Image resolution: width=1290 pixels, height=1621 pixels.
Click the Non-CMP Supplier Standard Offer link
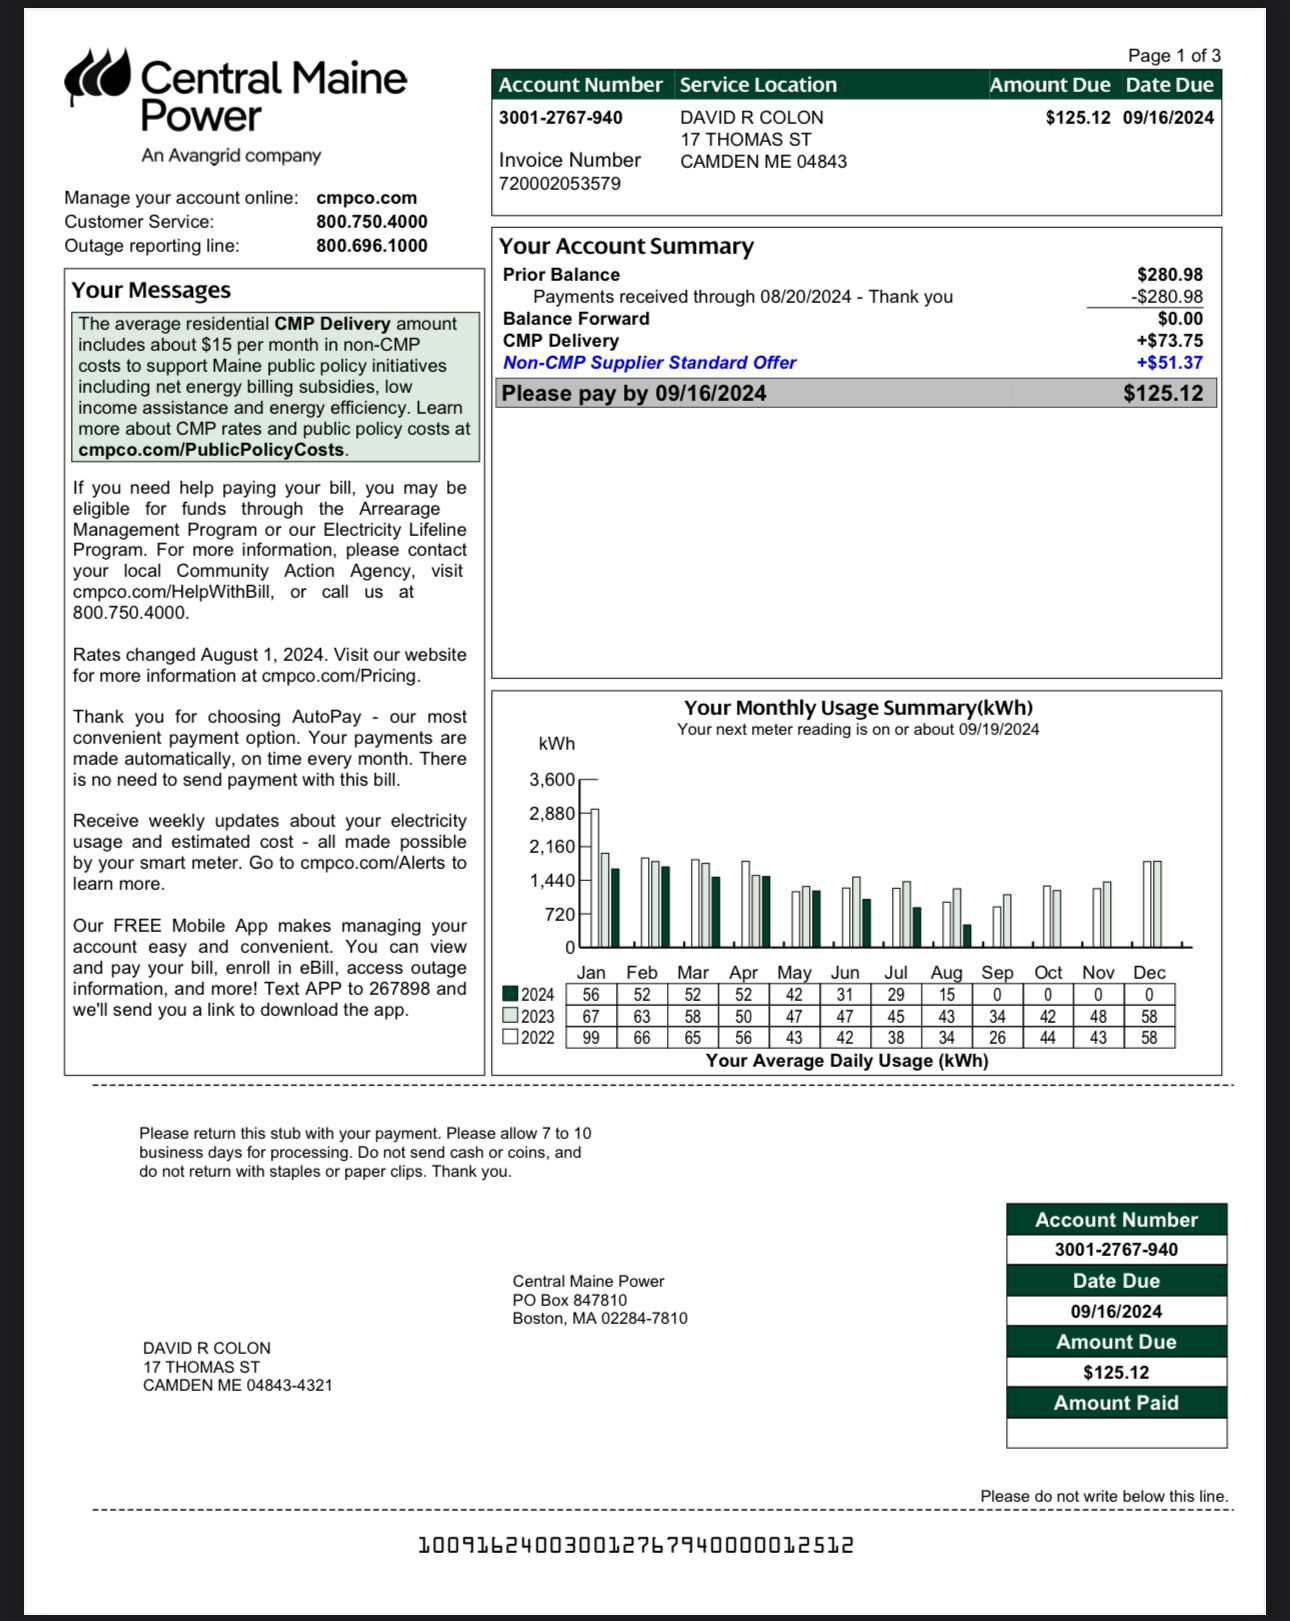pos(649,363)
